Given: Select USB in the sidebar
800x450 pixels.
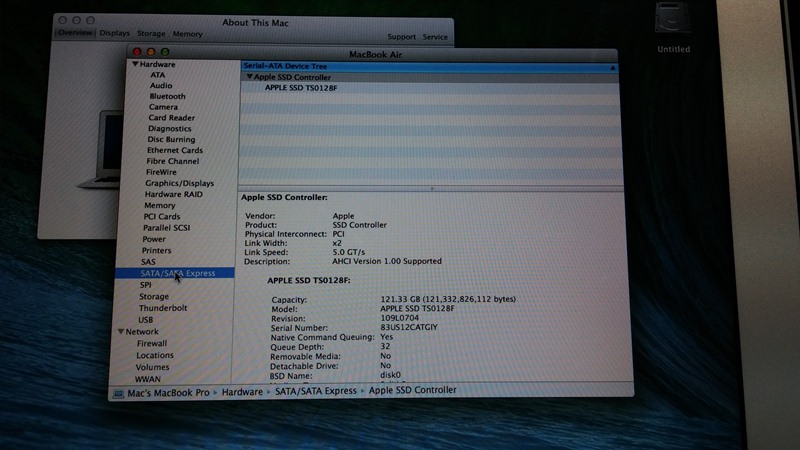Looking at the screenshot, I should tap(146, 320).
